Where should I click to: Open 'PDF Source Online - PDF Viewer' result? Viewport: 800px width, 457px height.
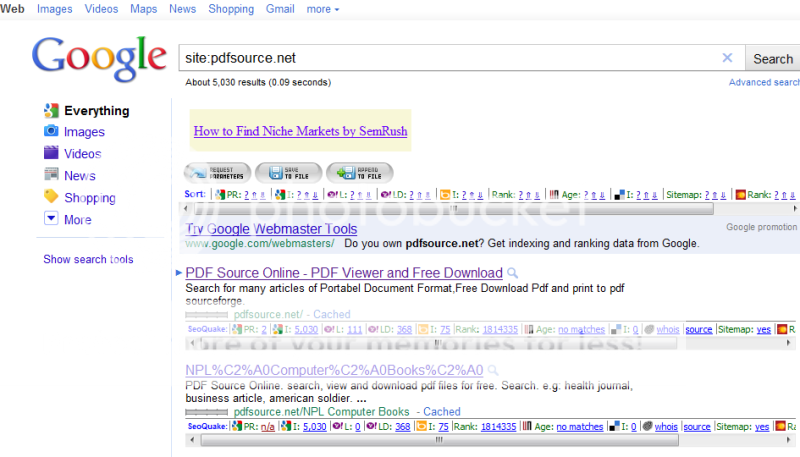344,273
